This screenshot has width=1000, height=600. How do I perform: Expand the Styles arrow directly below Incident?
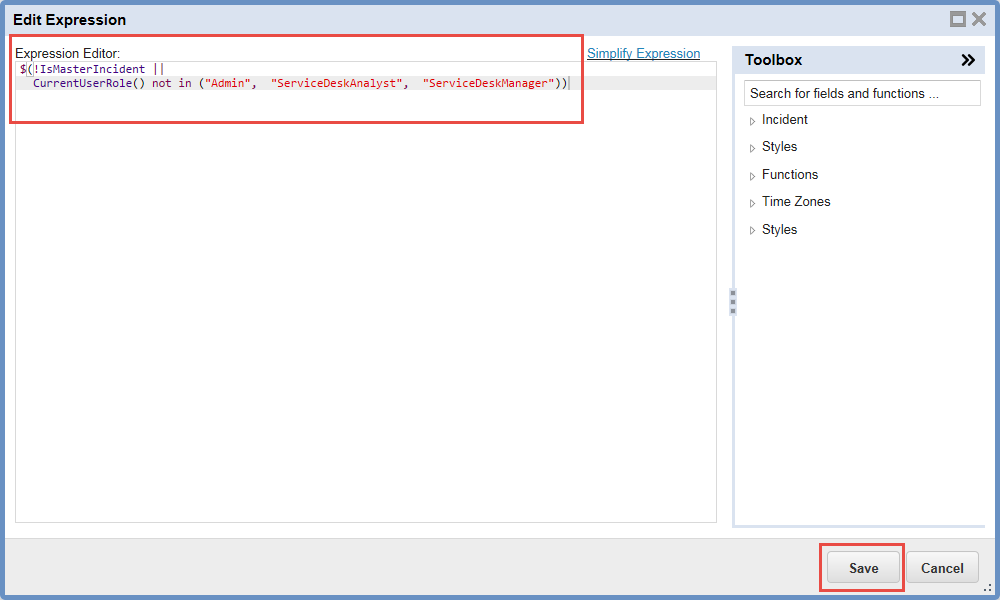(x=752, y=148)
